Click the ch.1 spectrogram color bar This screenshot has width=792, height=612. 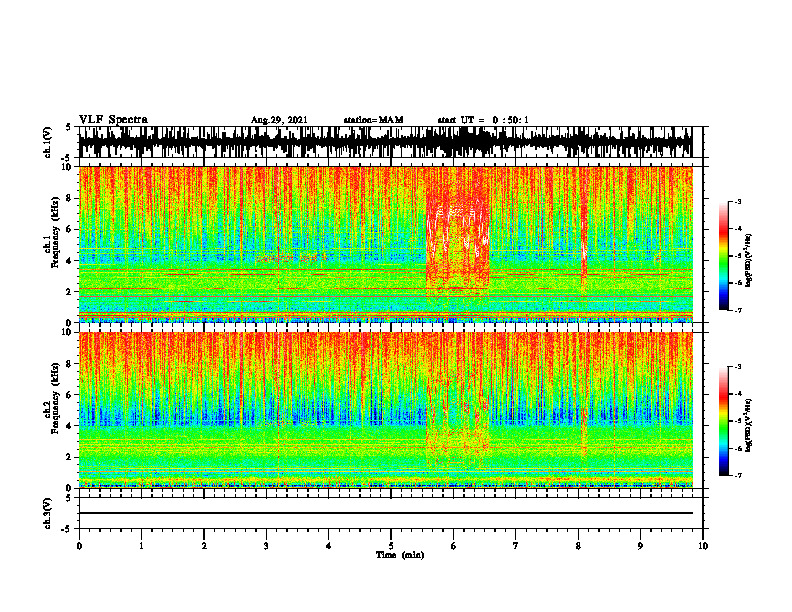(x=723, y=256)
